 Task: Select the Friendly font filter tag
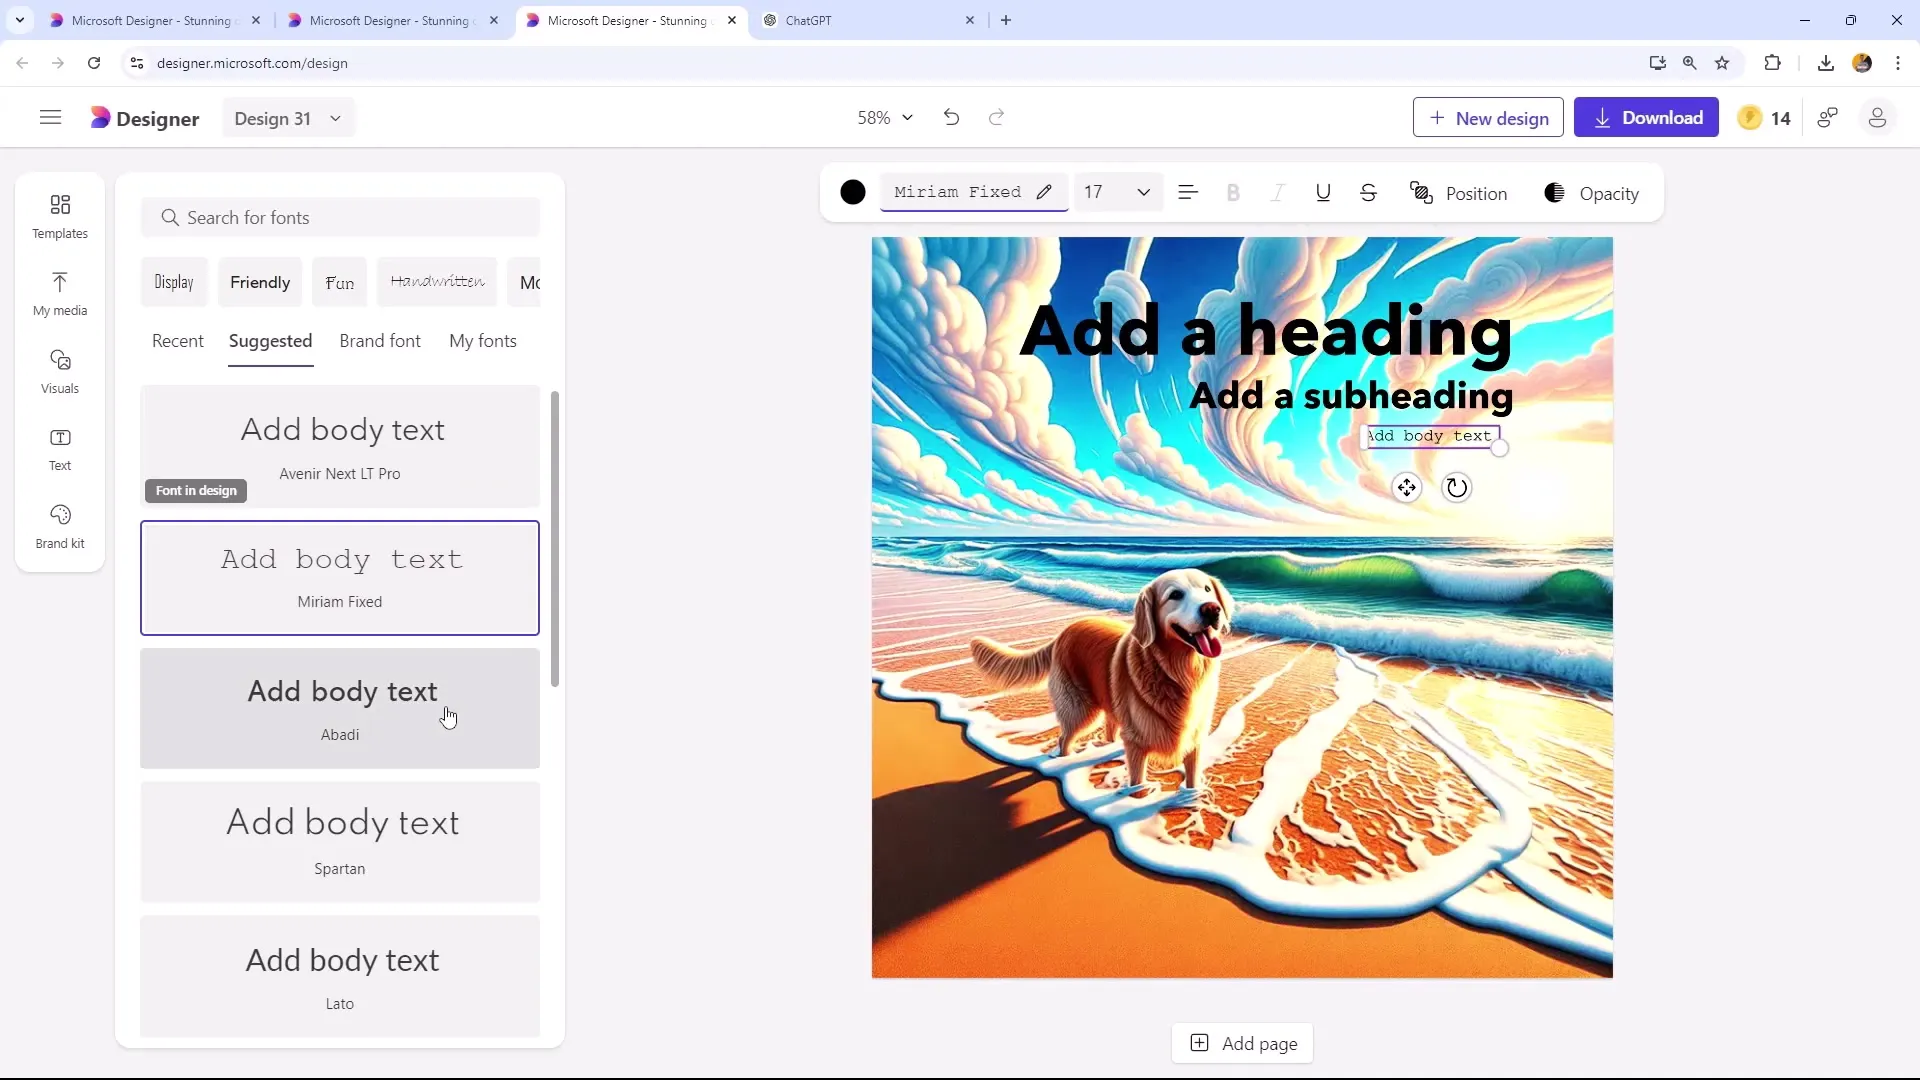click(x=261, y=282)
